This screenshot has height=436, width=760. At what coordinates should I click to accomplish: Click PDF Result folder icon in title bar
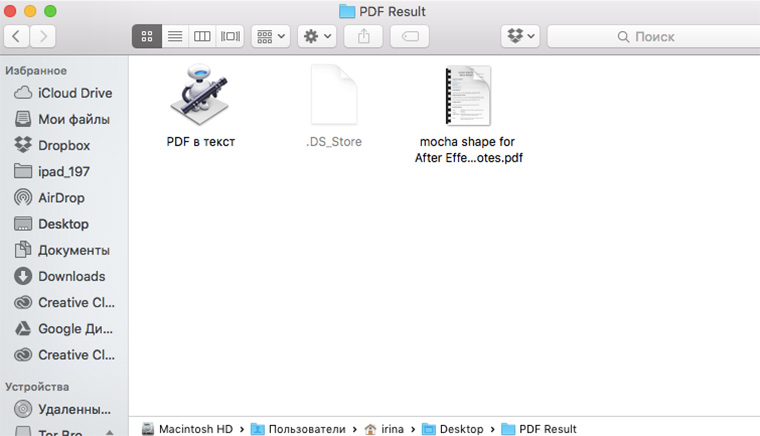tap(347, 11)
